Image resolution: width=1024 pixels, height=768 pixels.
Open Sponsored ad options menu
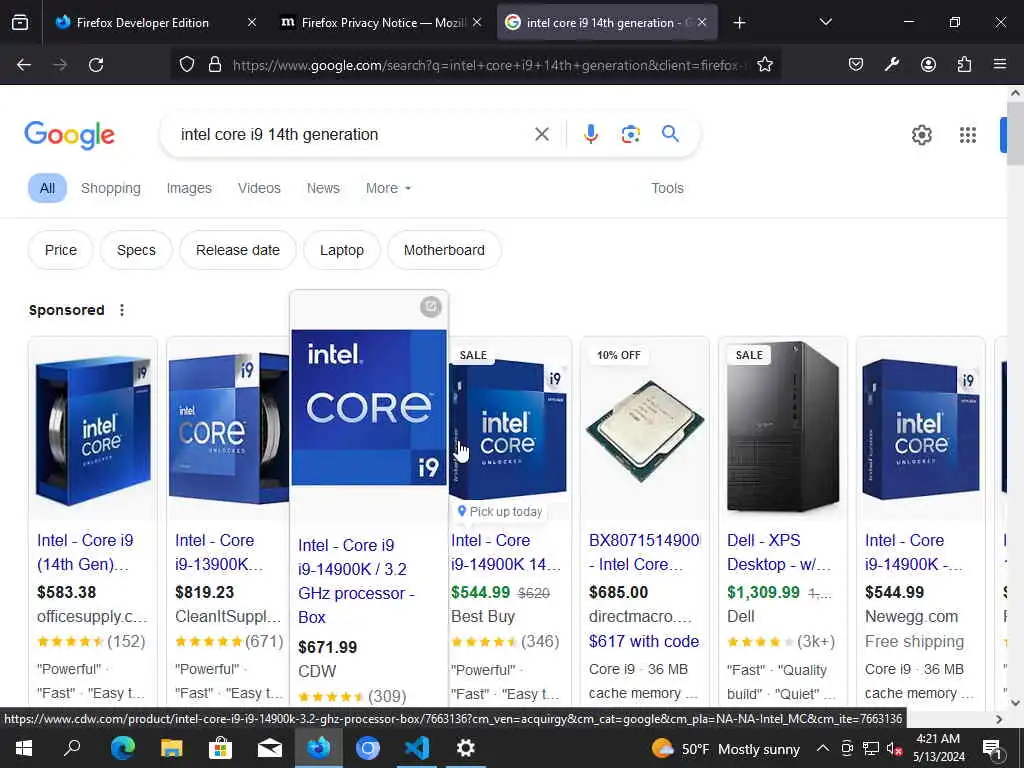pos(122,310)
